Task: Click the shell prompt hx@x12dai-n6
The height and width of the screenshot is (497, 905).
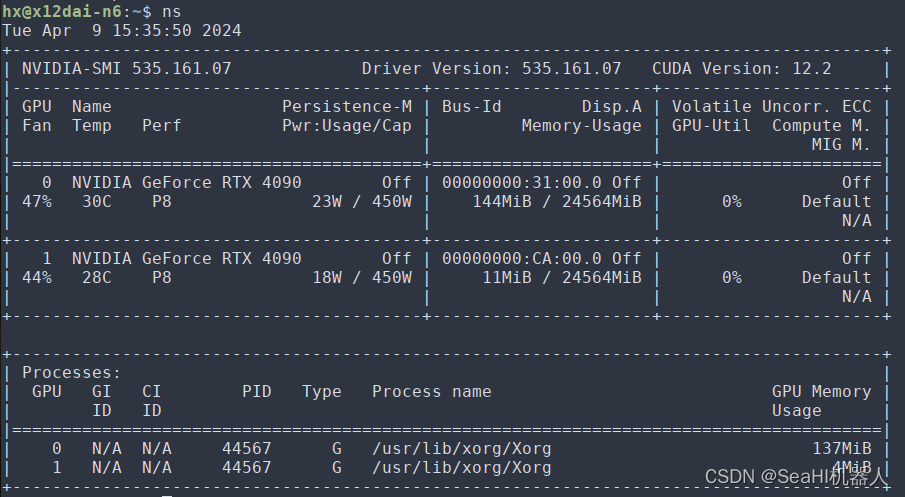Action: click(62, 12)
